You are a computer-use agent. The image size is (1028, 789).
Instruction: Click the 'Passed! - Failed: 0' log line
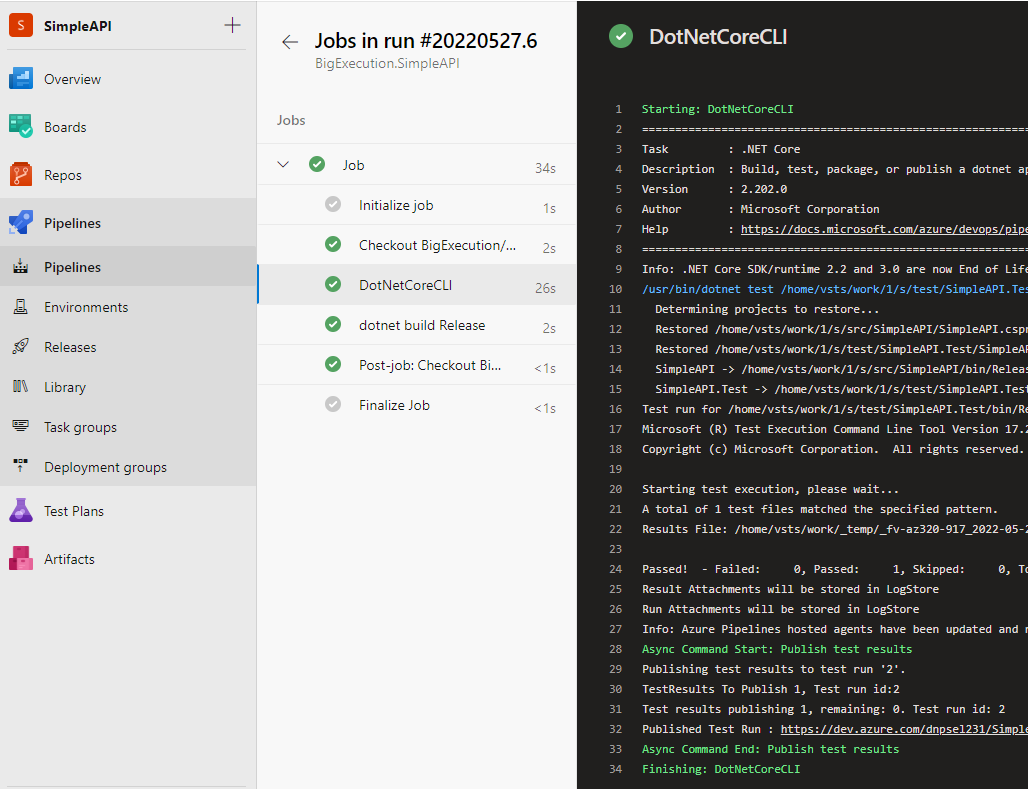(835, 569)
